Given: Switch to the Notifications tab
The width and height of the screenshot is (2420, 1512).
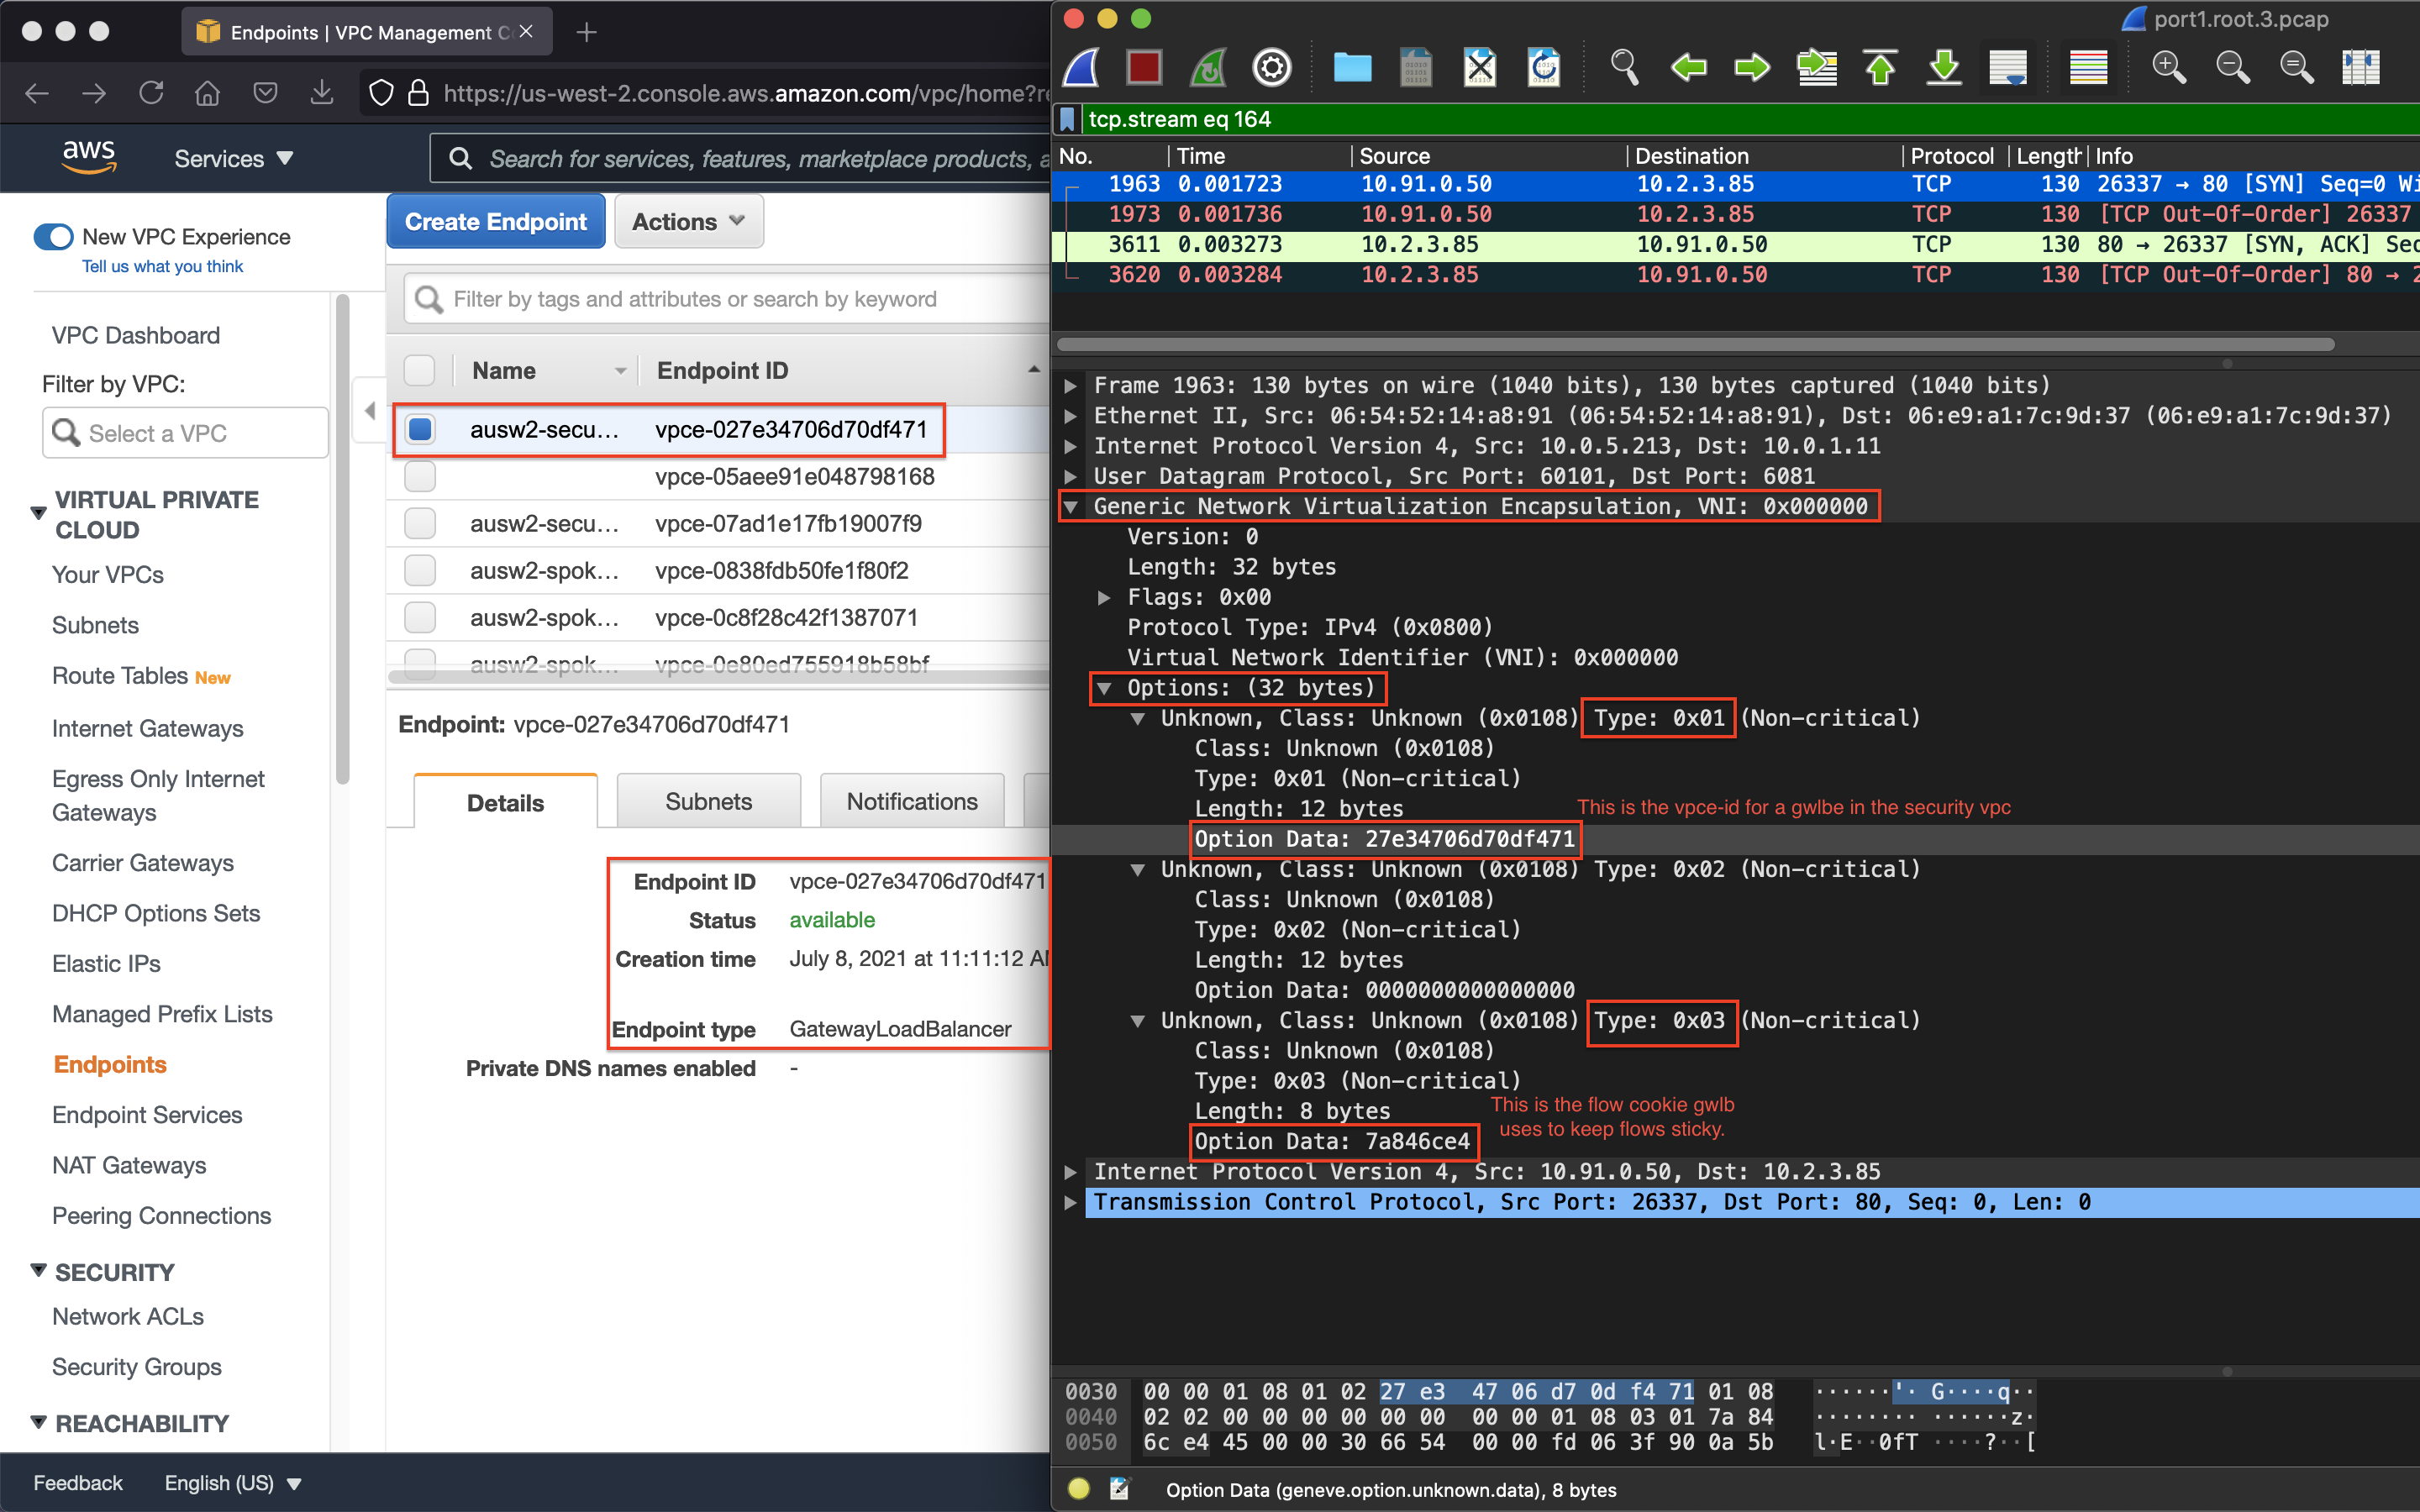Looking at the screenshot, I should click(x=912, y=801).
